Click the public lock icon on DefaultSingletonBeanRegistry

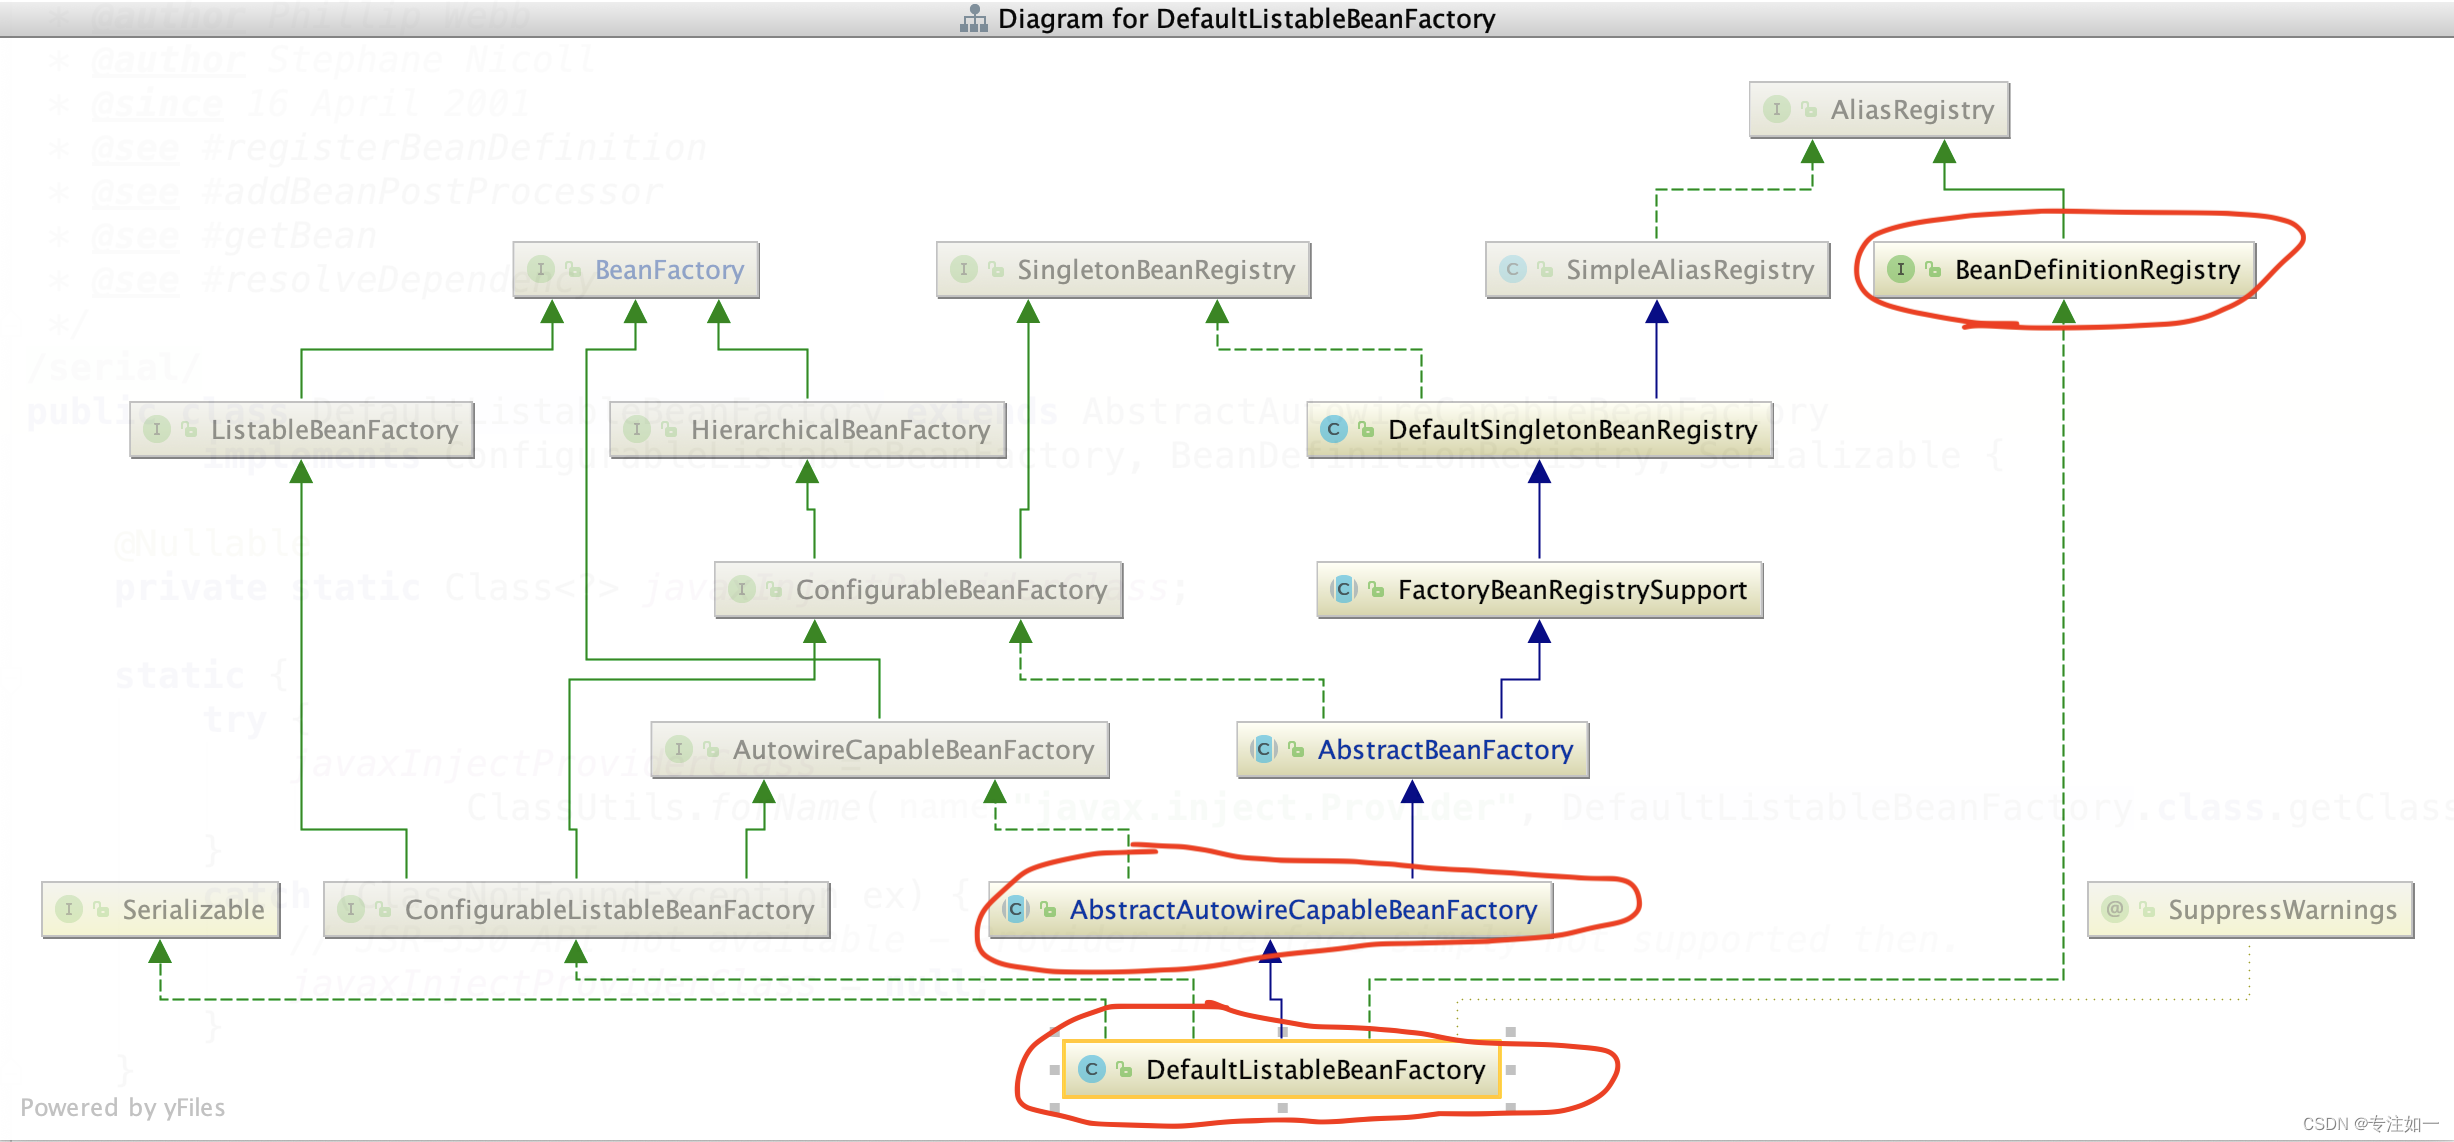tap(1366, 430)
